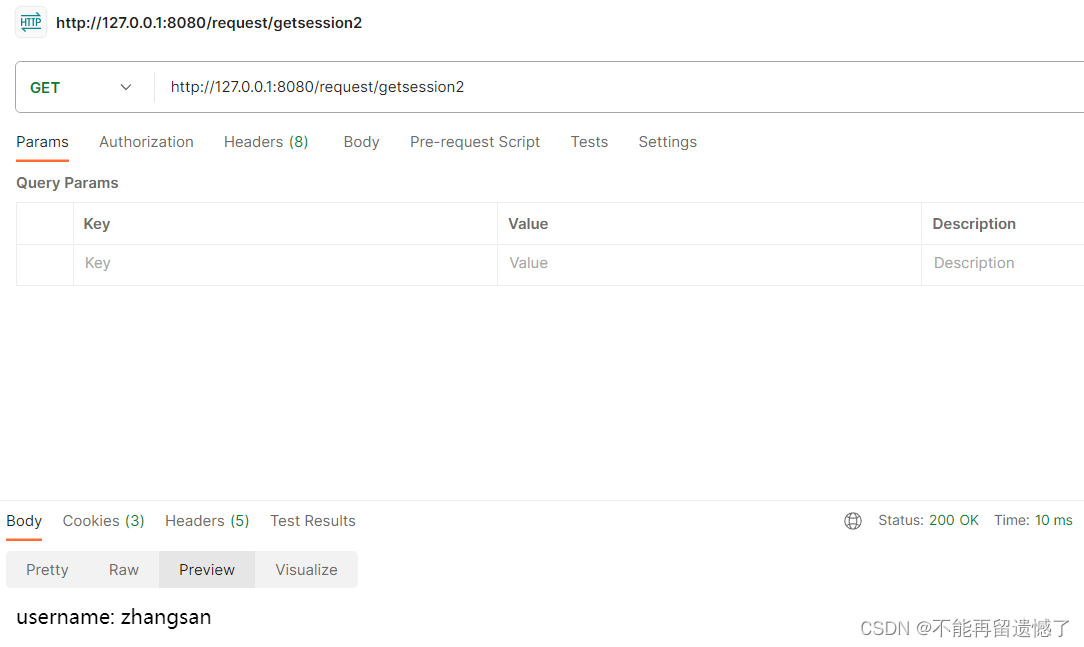The image size is (1084, 647).
Task: Select the Preview response view
Action: pos(207,570)
